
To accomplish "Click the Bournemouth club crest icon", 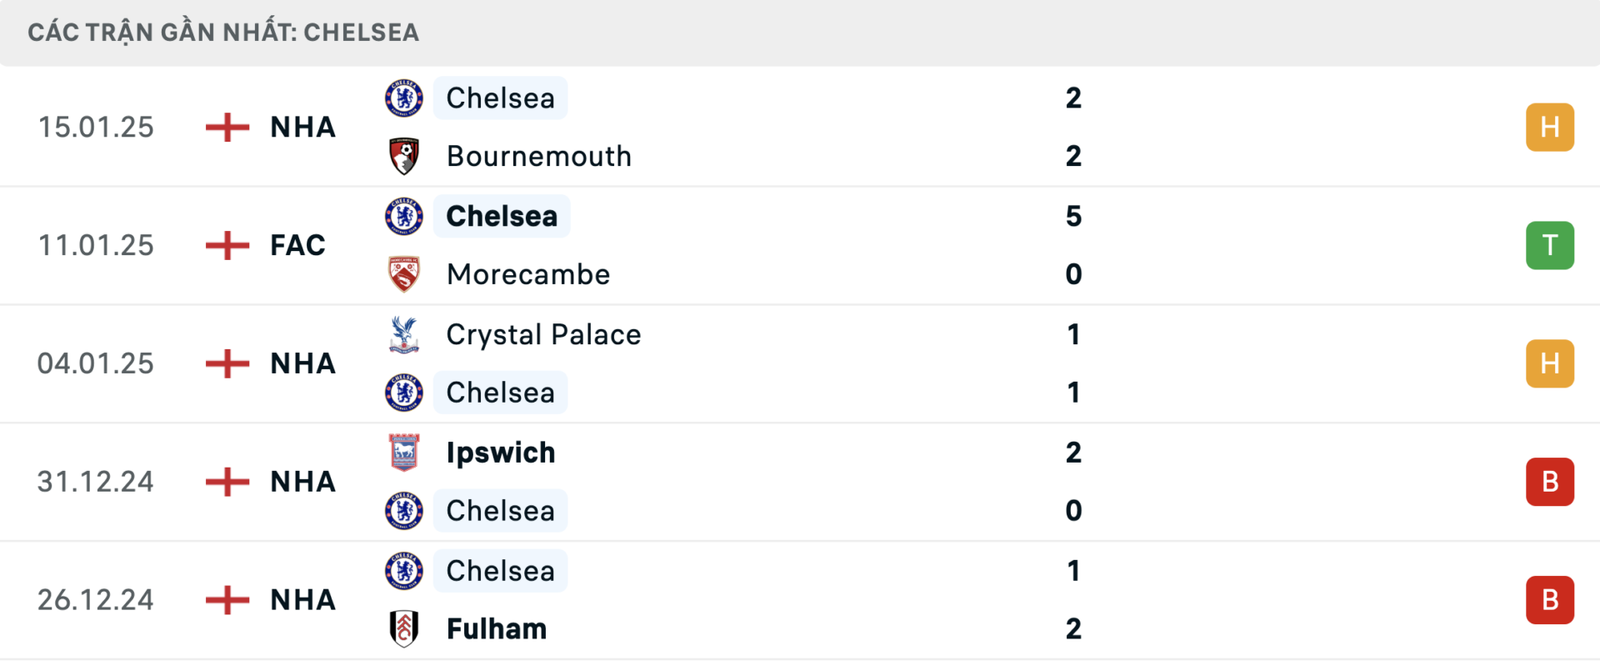I will tap(404, 156).
